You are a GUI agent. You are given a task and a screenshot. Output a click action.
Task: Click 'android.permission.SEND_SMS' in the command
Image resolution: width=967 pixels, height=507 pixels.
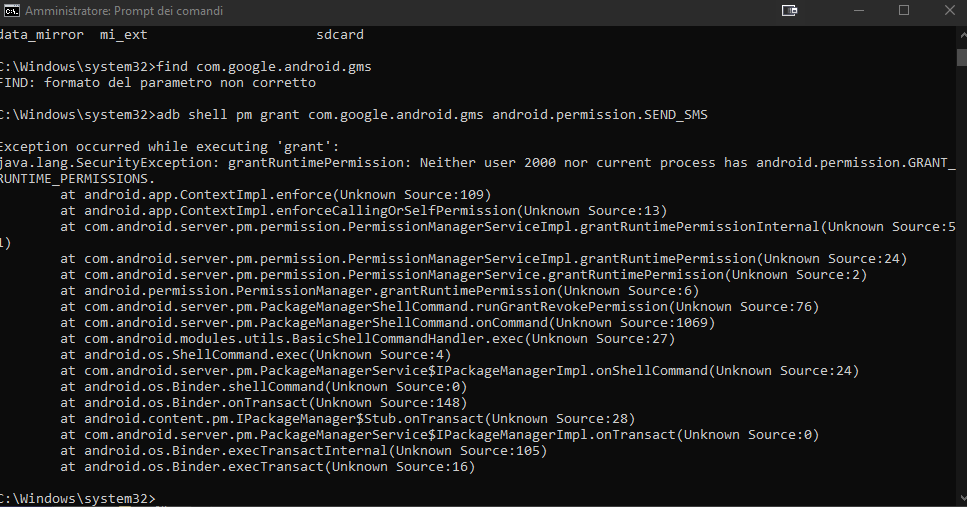pos(600,115)
